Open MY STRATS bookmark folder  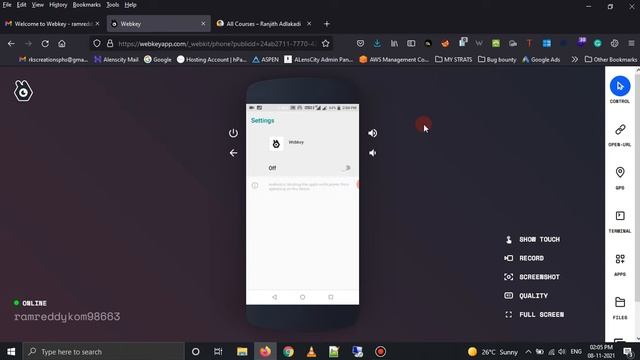(x=453, y=59)
